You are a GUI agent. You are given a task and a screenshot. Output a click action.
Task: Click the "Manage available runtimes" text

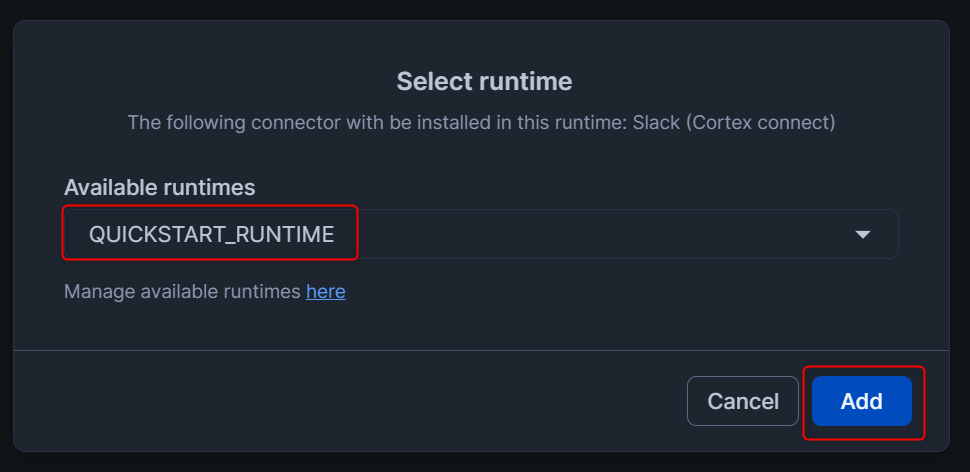(x=182, y=292)
